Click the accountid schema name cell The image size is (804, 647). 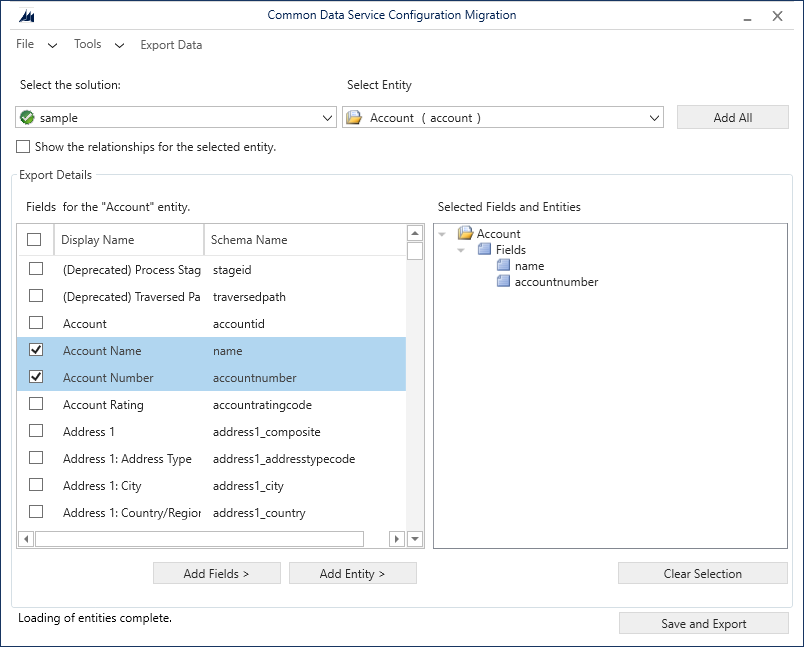click(x=239, y=324)
